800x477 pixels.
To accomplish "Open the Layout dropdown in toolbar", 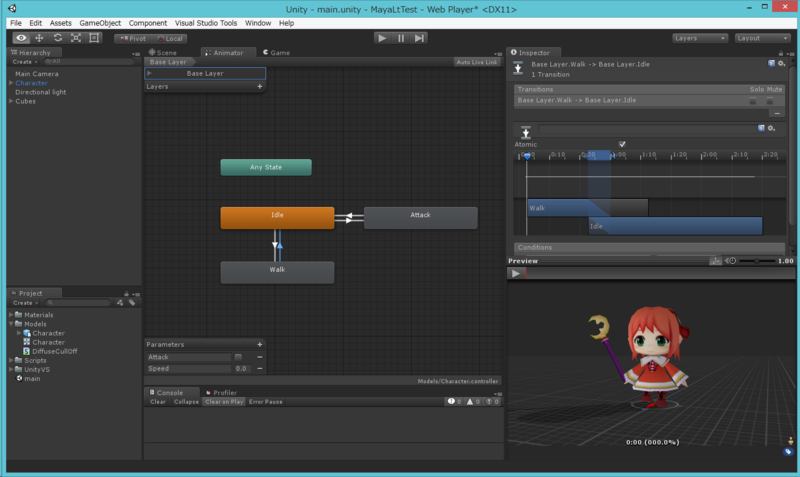I will (763, 38).
